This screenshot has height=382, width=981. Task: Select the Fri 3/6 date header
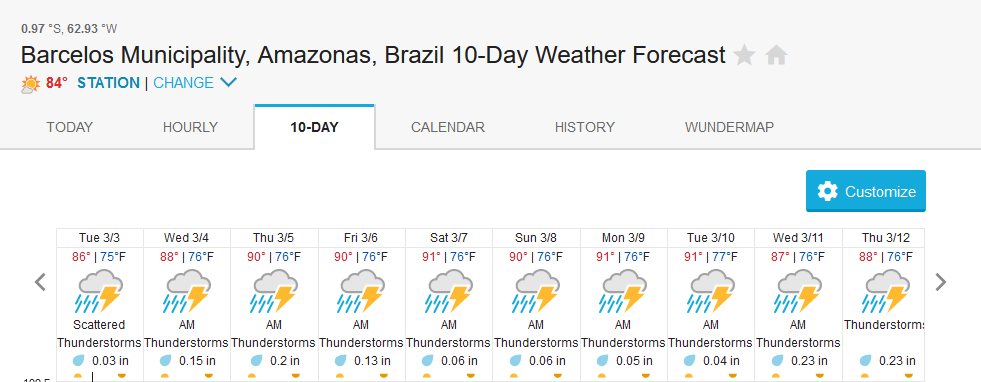pos(361,238)
